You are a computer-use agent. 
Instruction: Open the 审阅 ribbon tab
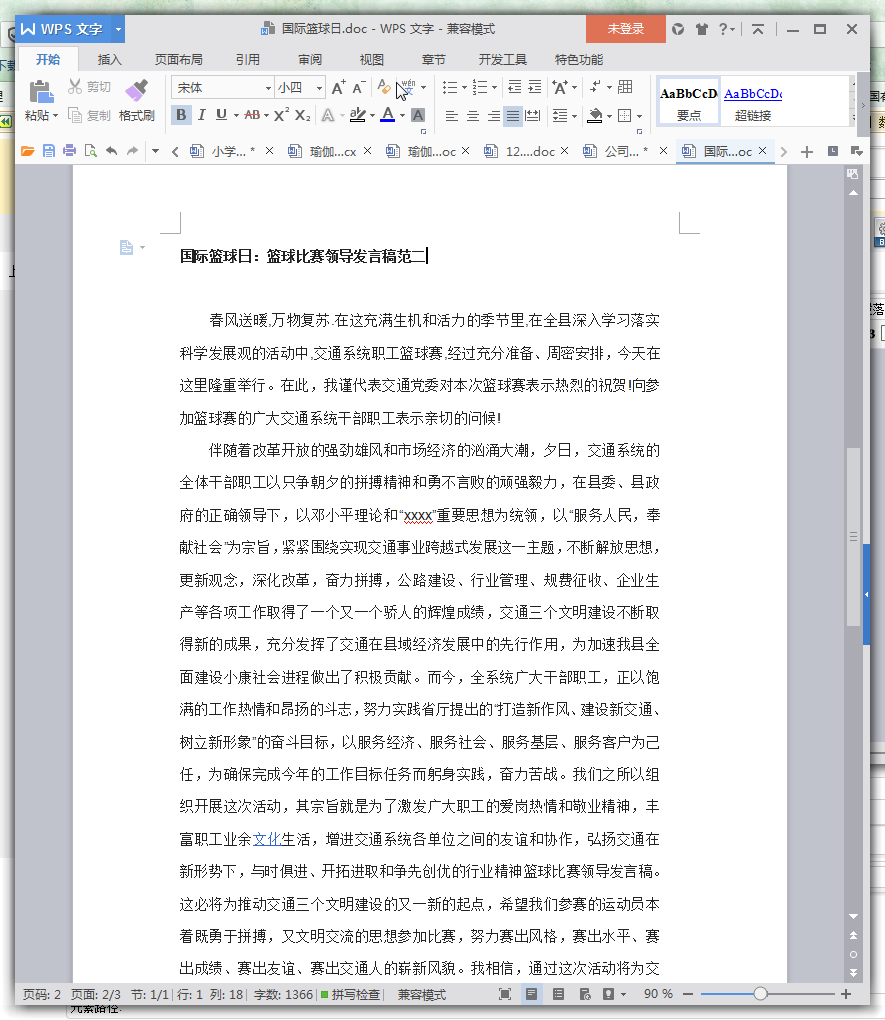pos(310,60)
